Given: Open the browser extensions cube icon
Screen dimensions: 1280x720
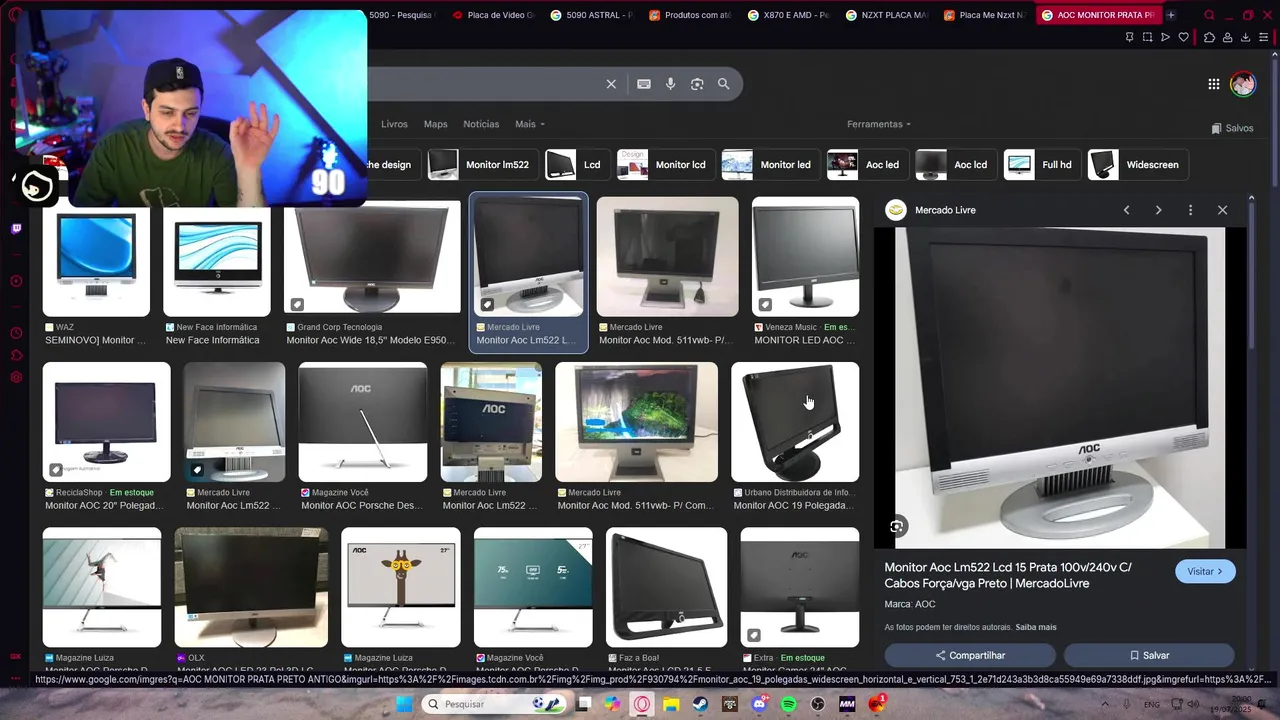Looking at the screenshot, I should pyautogui.click(x=1209, y=37).
